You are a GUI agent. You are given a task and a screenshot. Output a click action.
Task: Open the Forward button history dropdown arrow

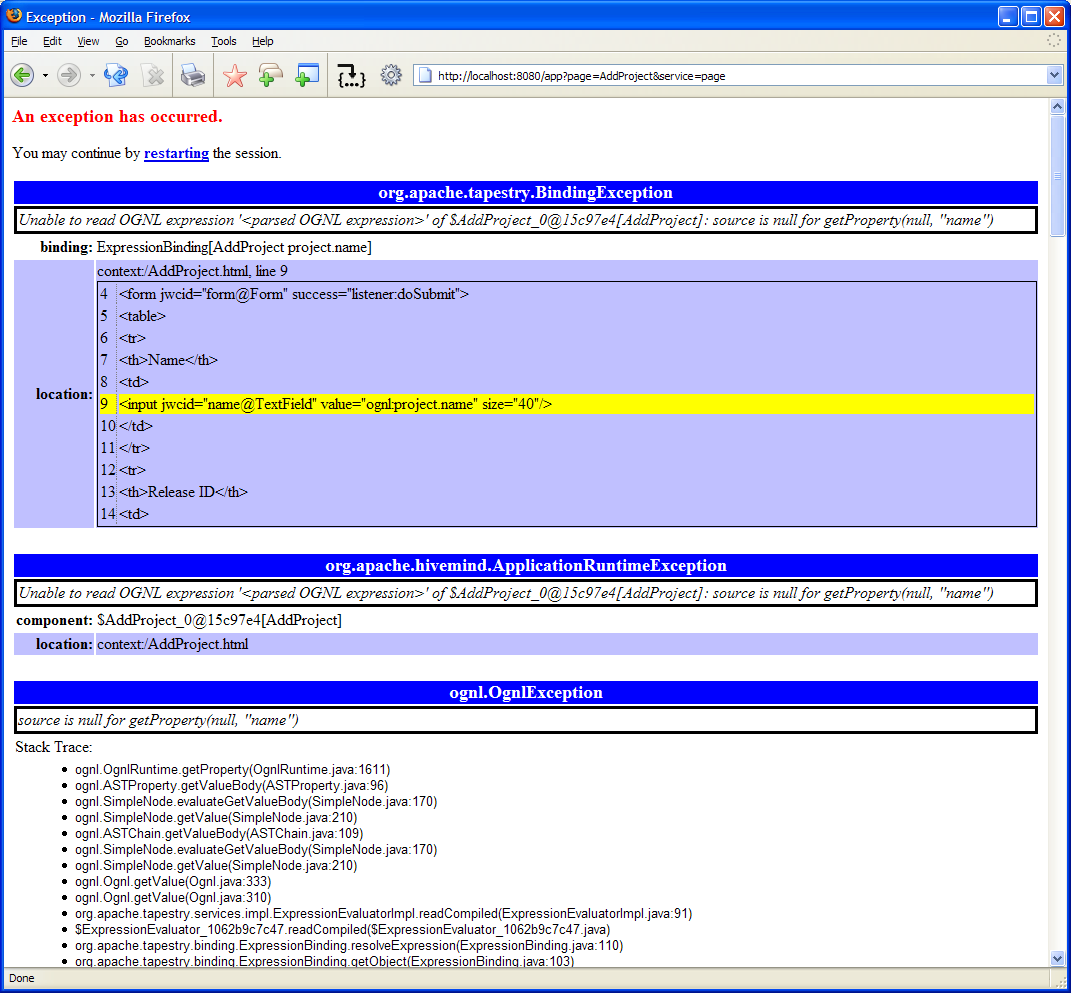92,75
